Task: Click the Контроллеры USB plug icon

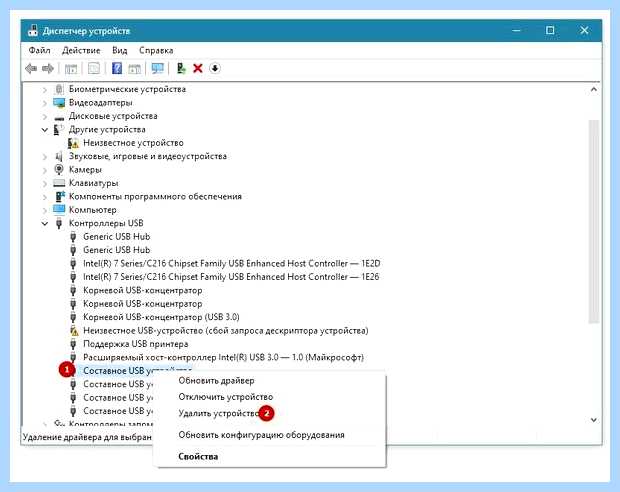Action: click(x=59, y=223)
